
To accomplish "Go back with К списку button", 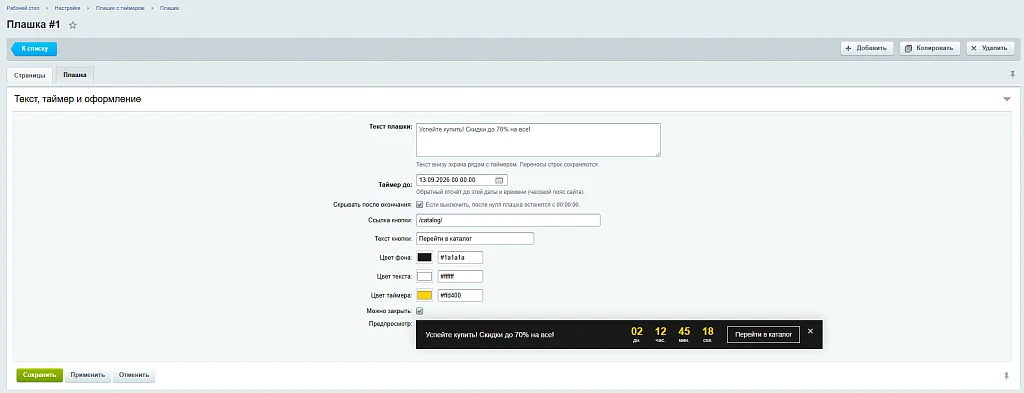I will tap(34, 48).
